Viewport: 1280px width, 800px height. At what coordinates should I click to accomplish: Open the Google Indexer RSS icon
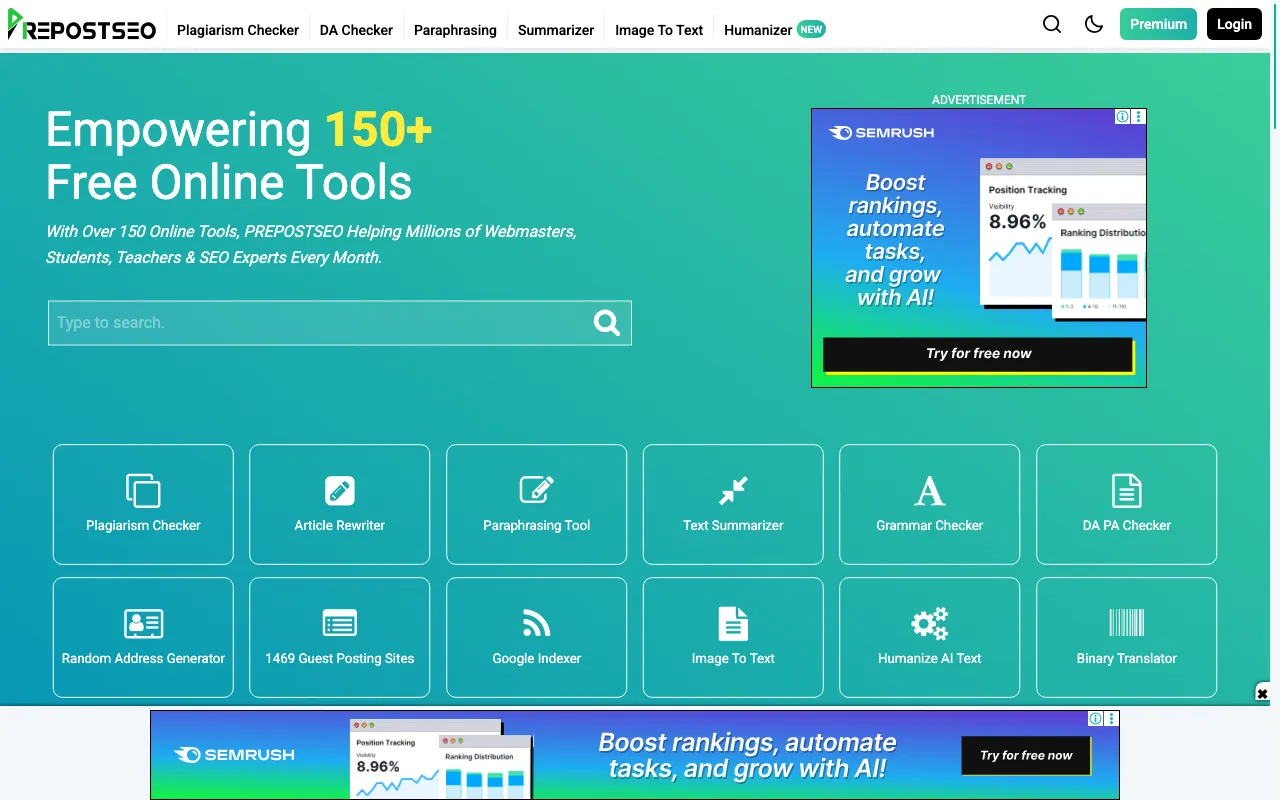click(x=537, y=624)
